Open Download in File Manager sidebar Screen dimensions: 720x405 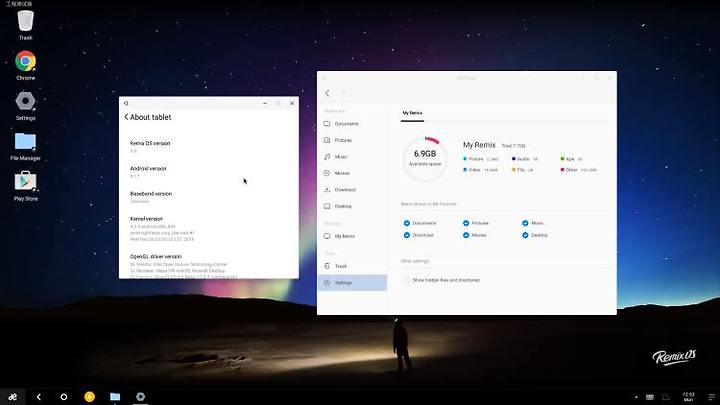point(352,190)
